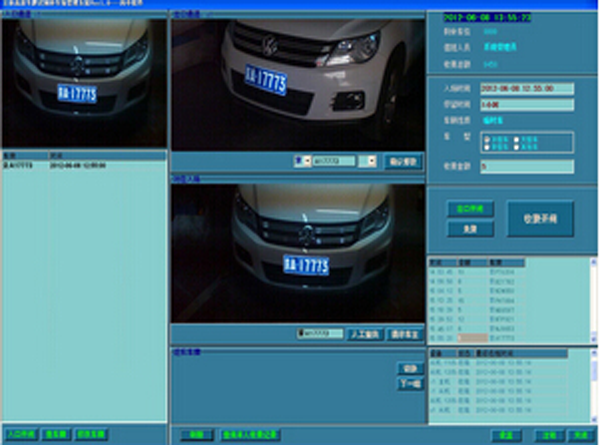Click the short button left of the long bottom-center button

coord(196,435)
